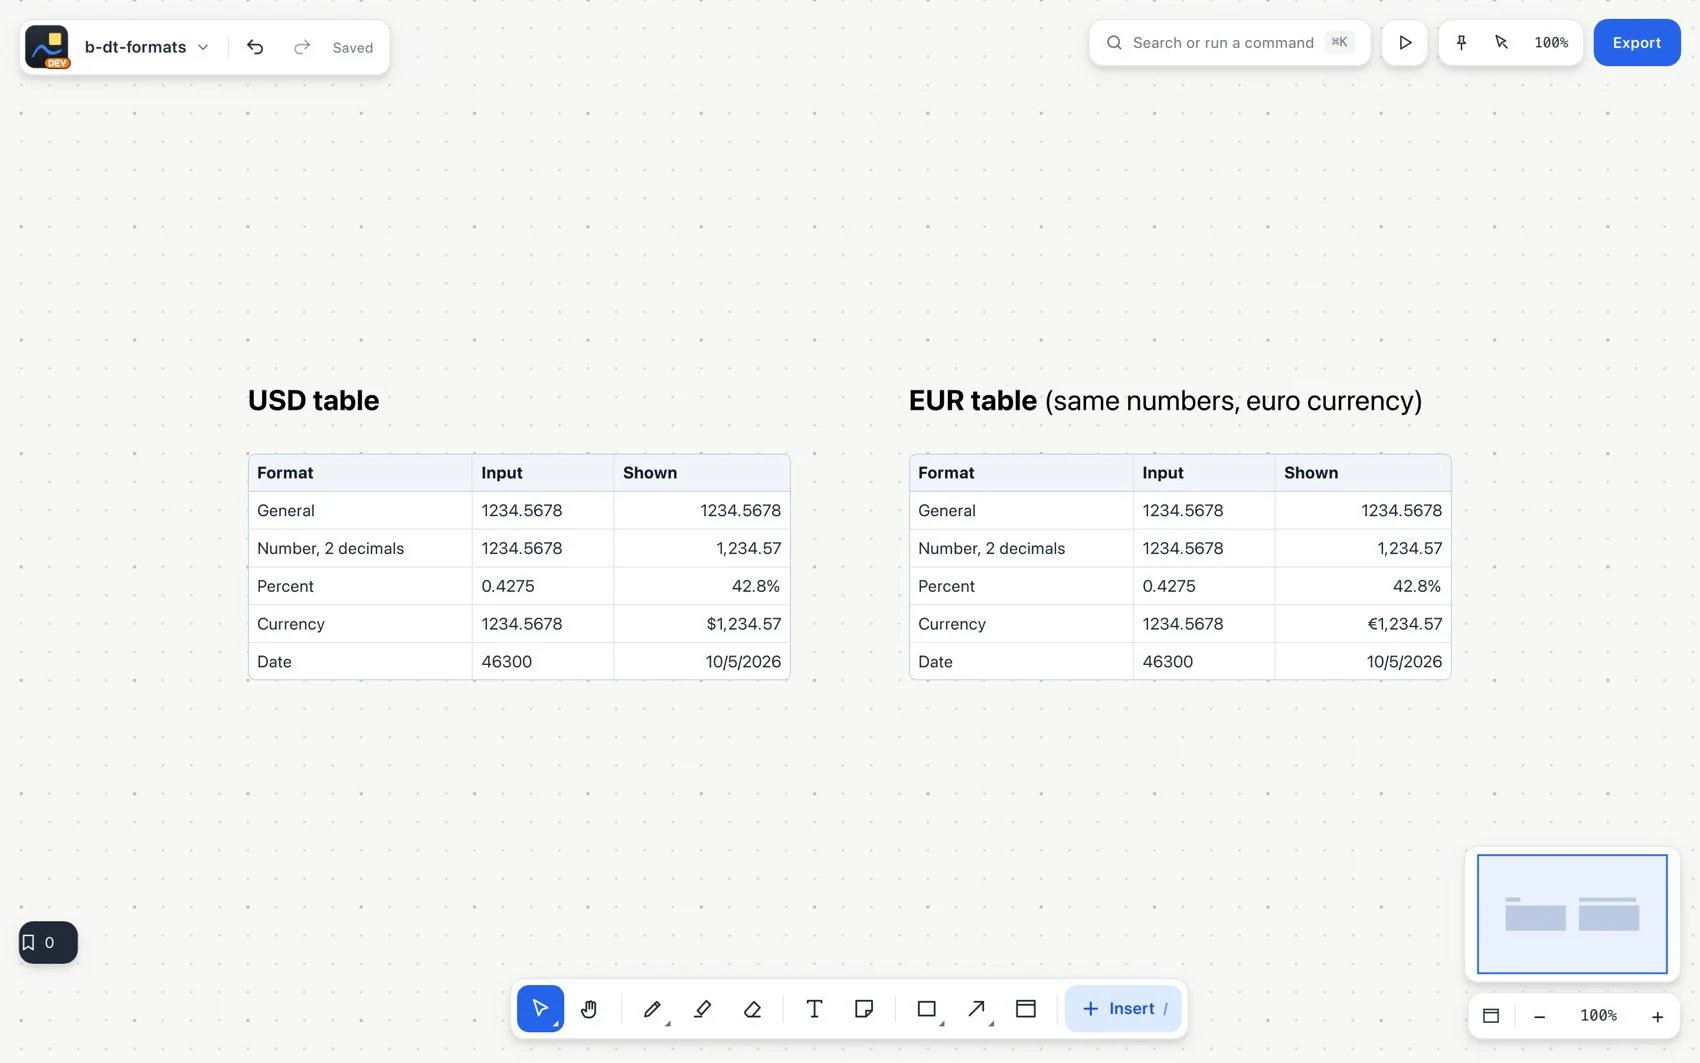Click the Input header in the USD table
The height and width of the screenshot is (1063, 1700).
point(543,473)
